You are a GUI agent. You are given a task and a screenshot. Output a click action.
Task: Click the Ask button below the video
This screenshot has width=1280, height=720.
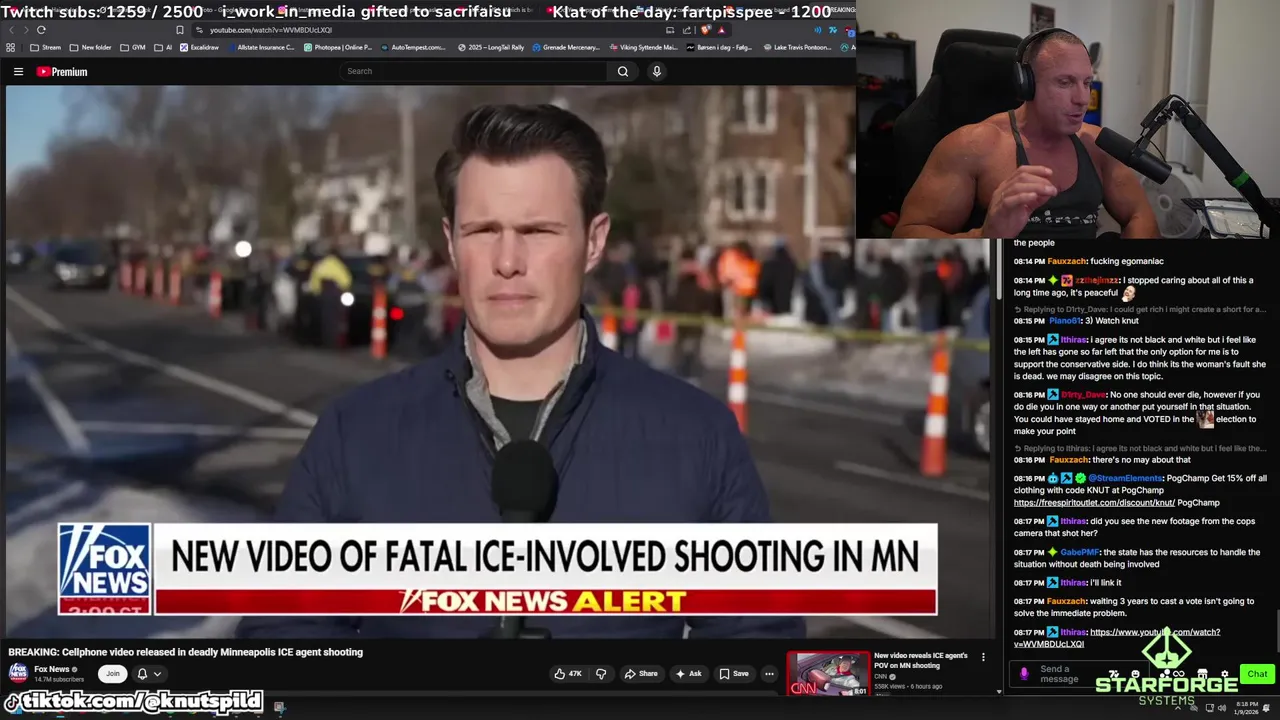click(x=689, y=674)
